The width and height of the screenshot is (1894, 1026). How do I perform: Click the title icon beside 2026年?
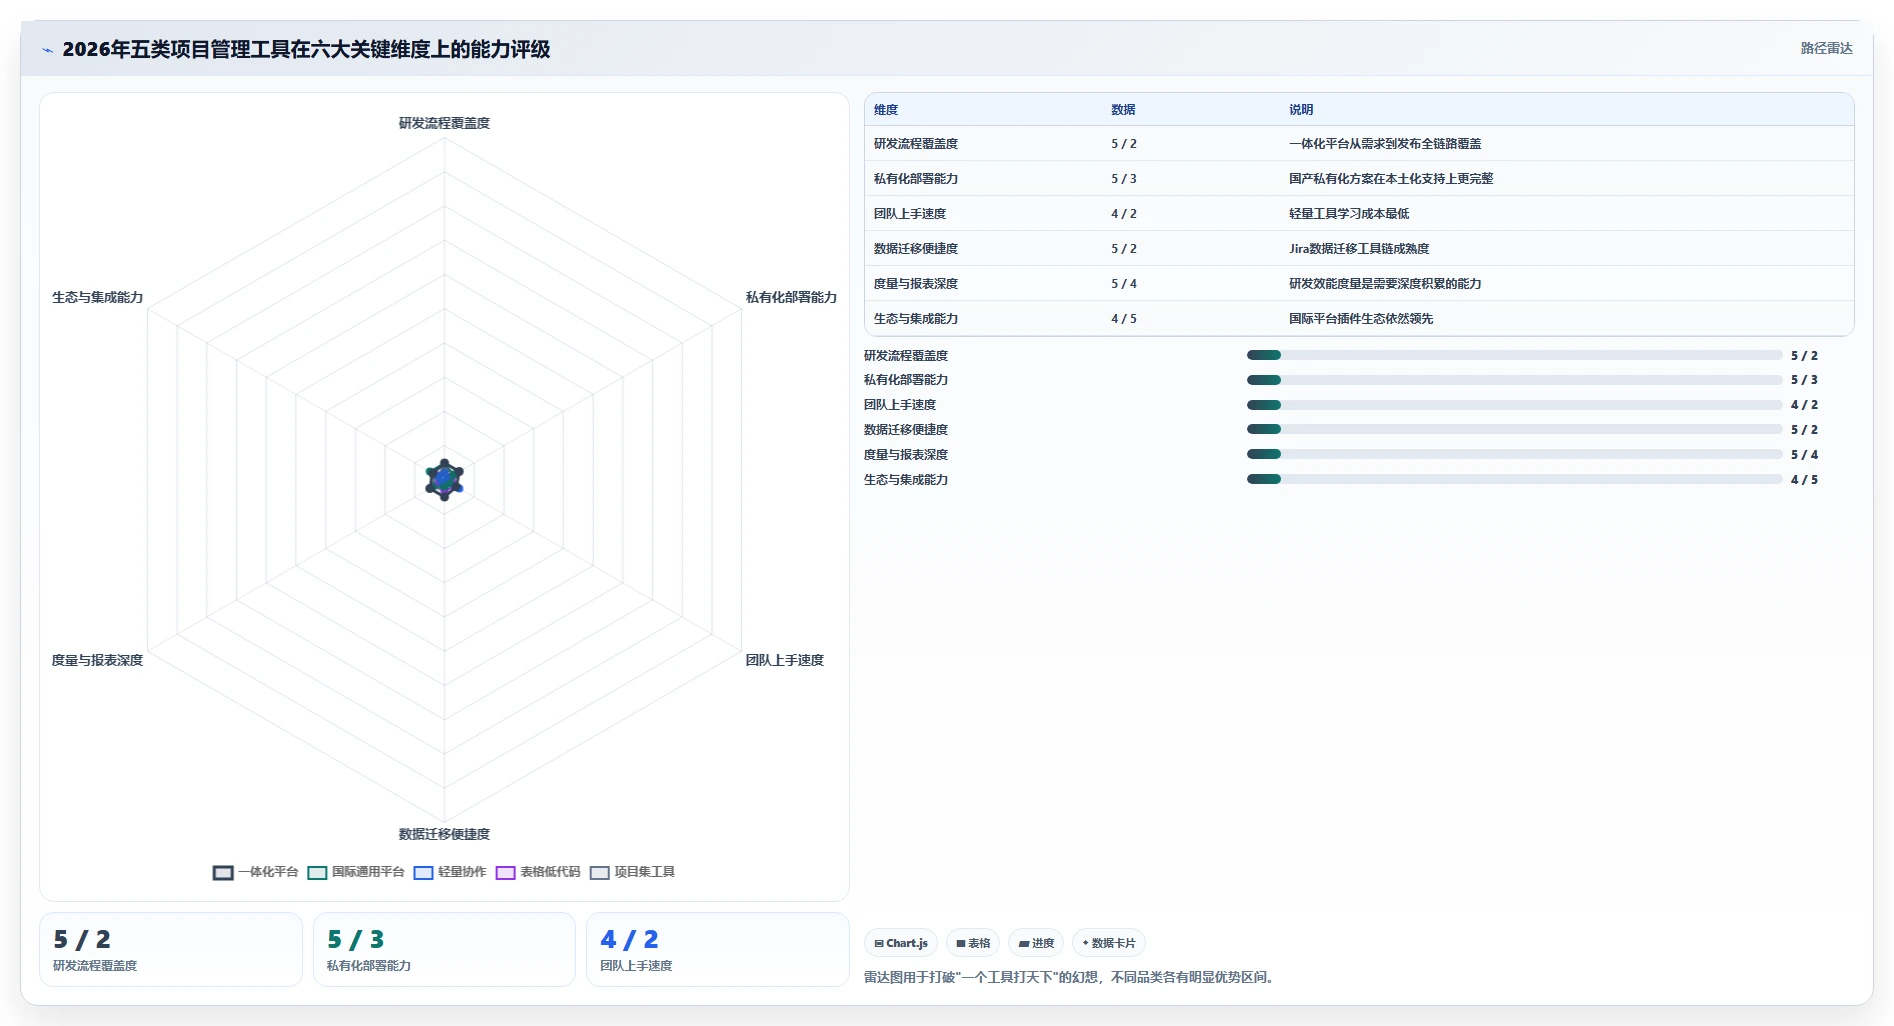47,50
